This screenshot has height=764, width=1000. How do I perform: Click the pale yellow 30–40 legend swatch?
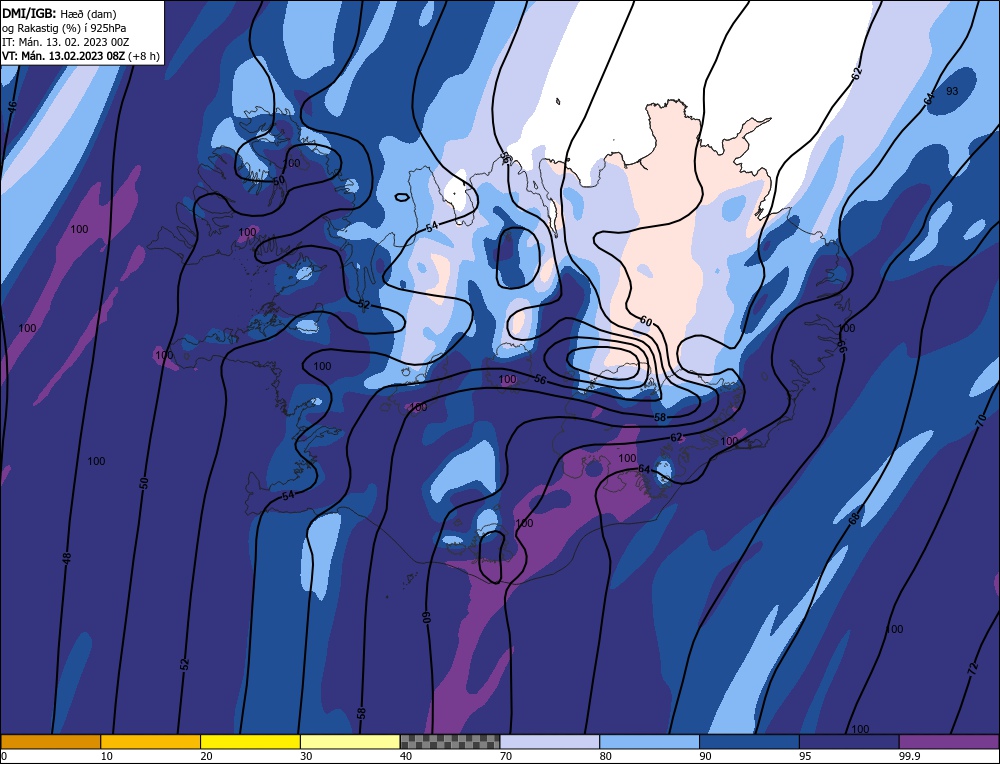coord(350,741)
